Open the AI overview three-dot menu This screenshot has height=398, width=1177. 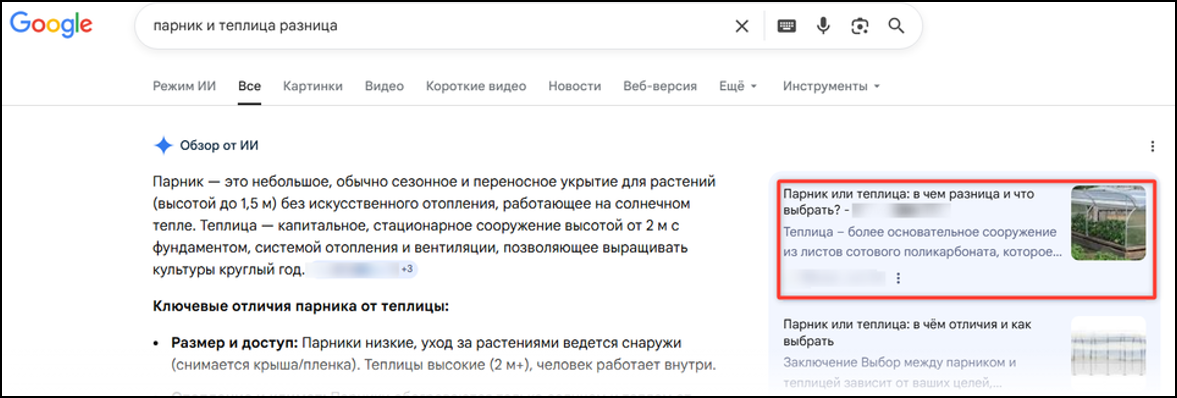tap(1152, 146)
